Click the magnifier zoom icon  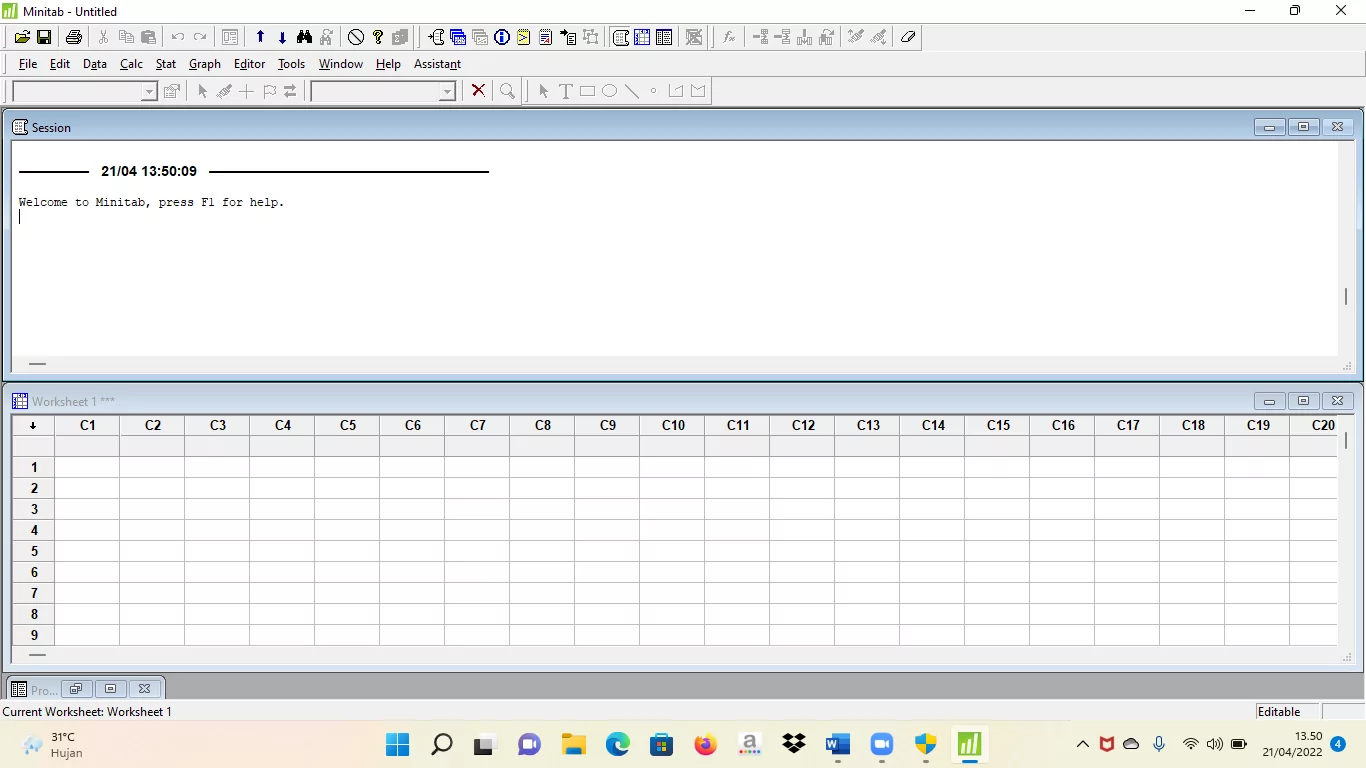click(x=508, y=91)
